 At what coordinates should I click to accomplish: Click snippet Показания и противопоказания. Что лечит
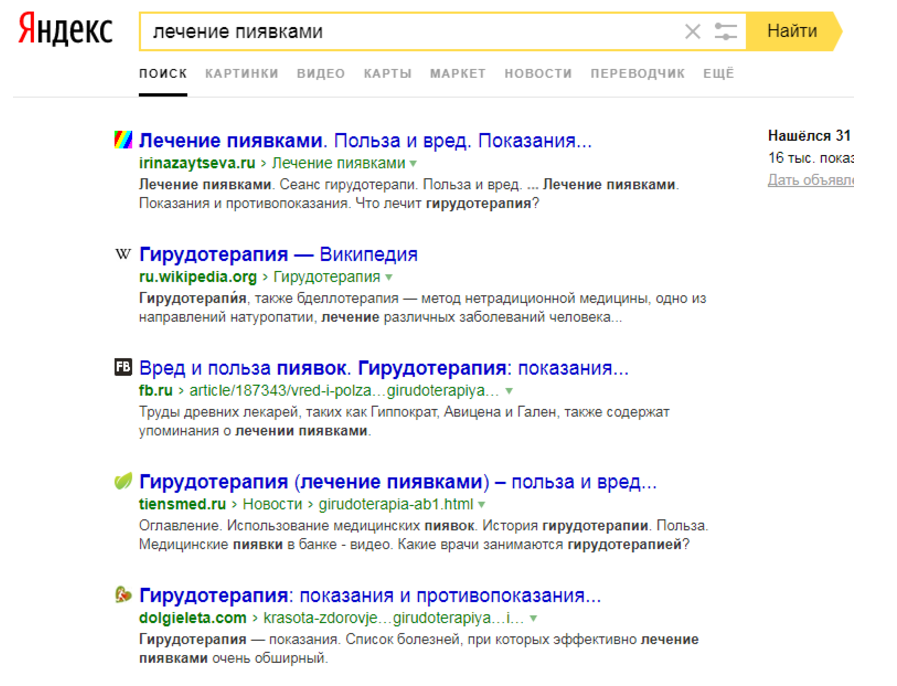tap(339, 204)
